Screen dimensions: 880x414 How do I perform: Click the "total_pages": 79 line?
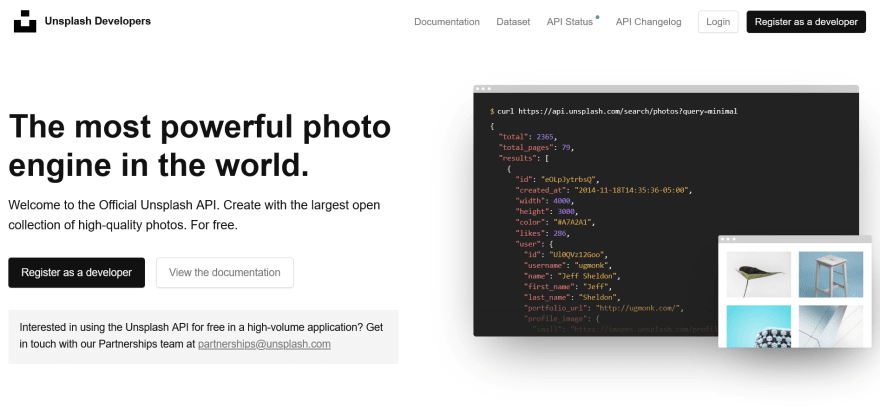(536, 148)
